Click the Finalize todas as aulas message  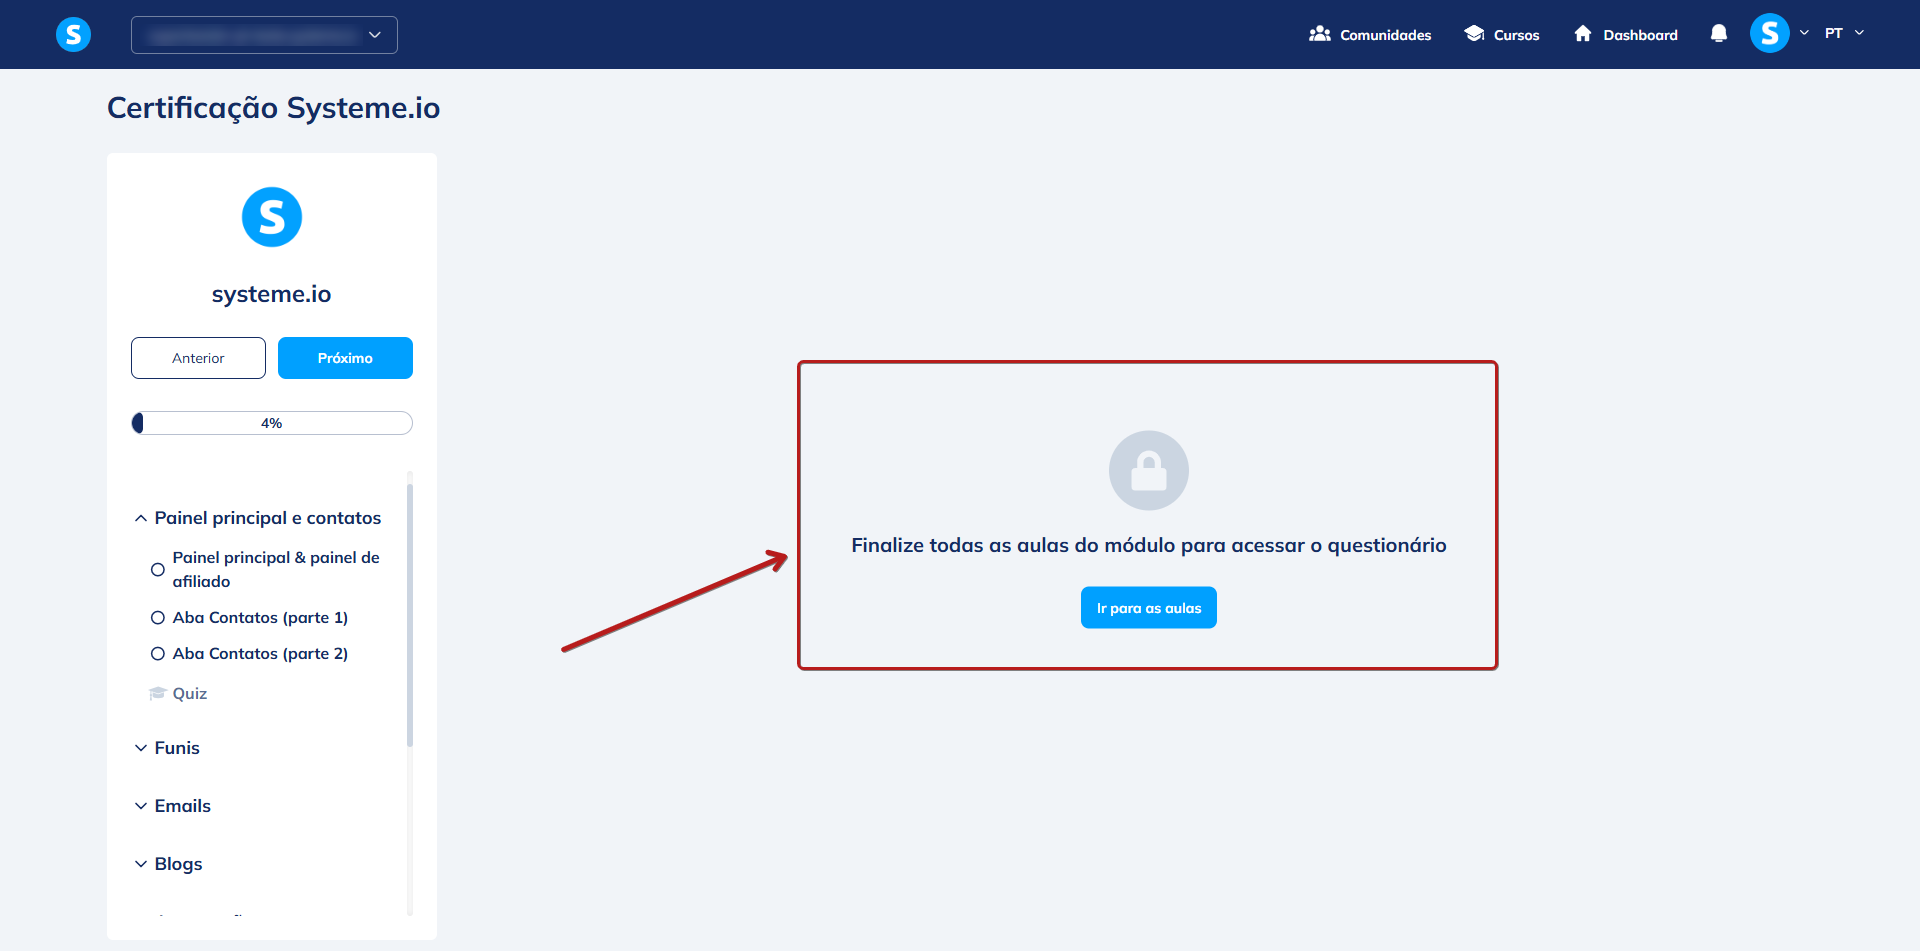click(x=1149, y=546)
